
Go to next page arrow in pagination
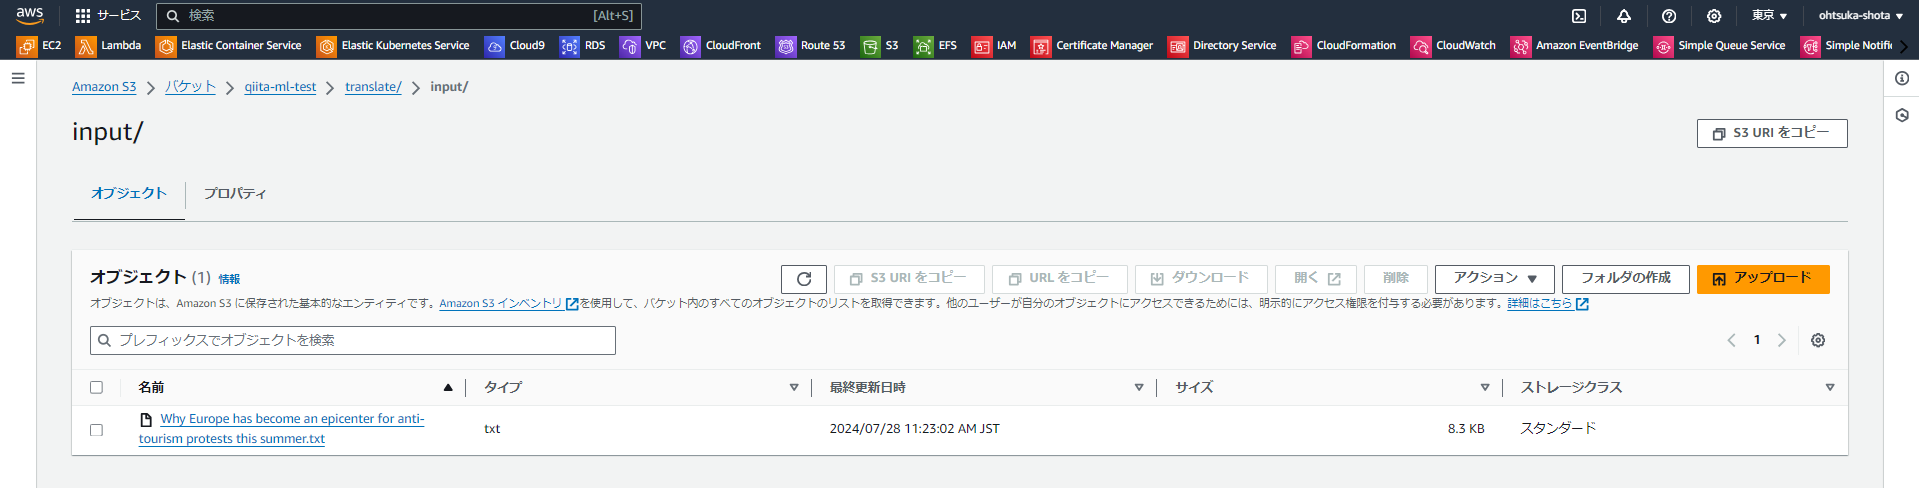coord(1782,340)
